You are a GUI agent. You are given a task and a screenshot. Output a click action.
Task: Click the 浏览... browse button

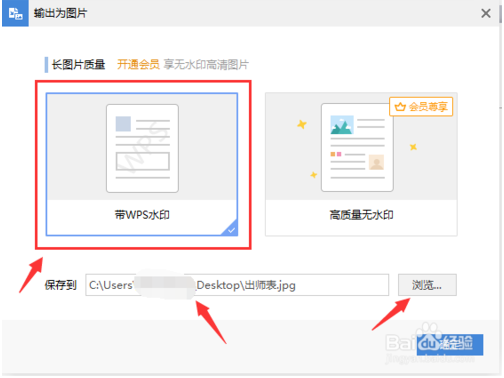coord(427,285)
